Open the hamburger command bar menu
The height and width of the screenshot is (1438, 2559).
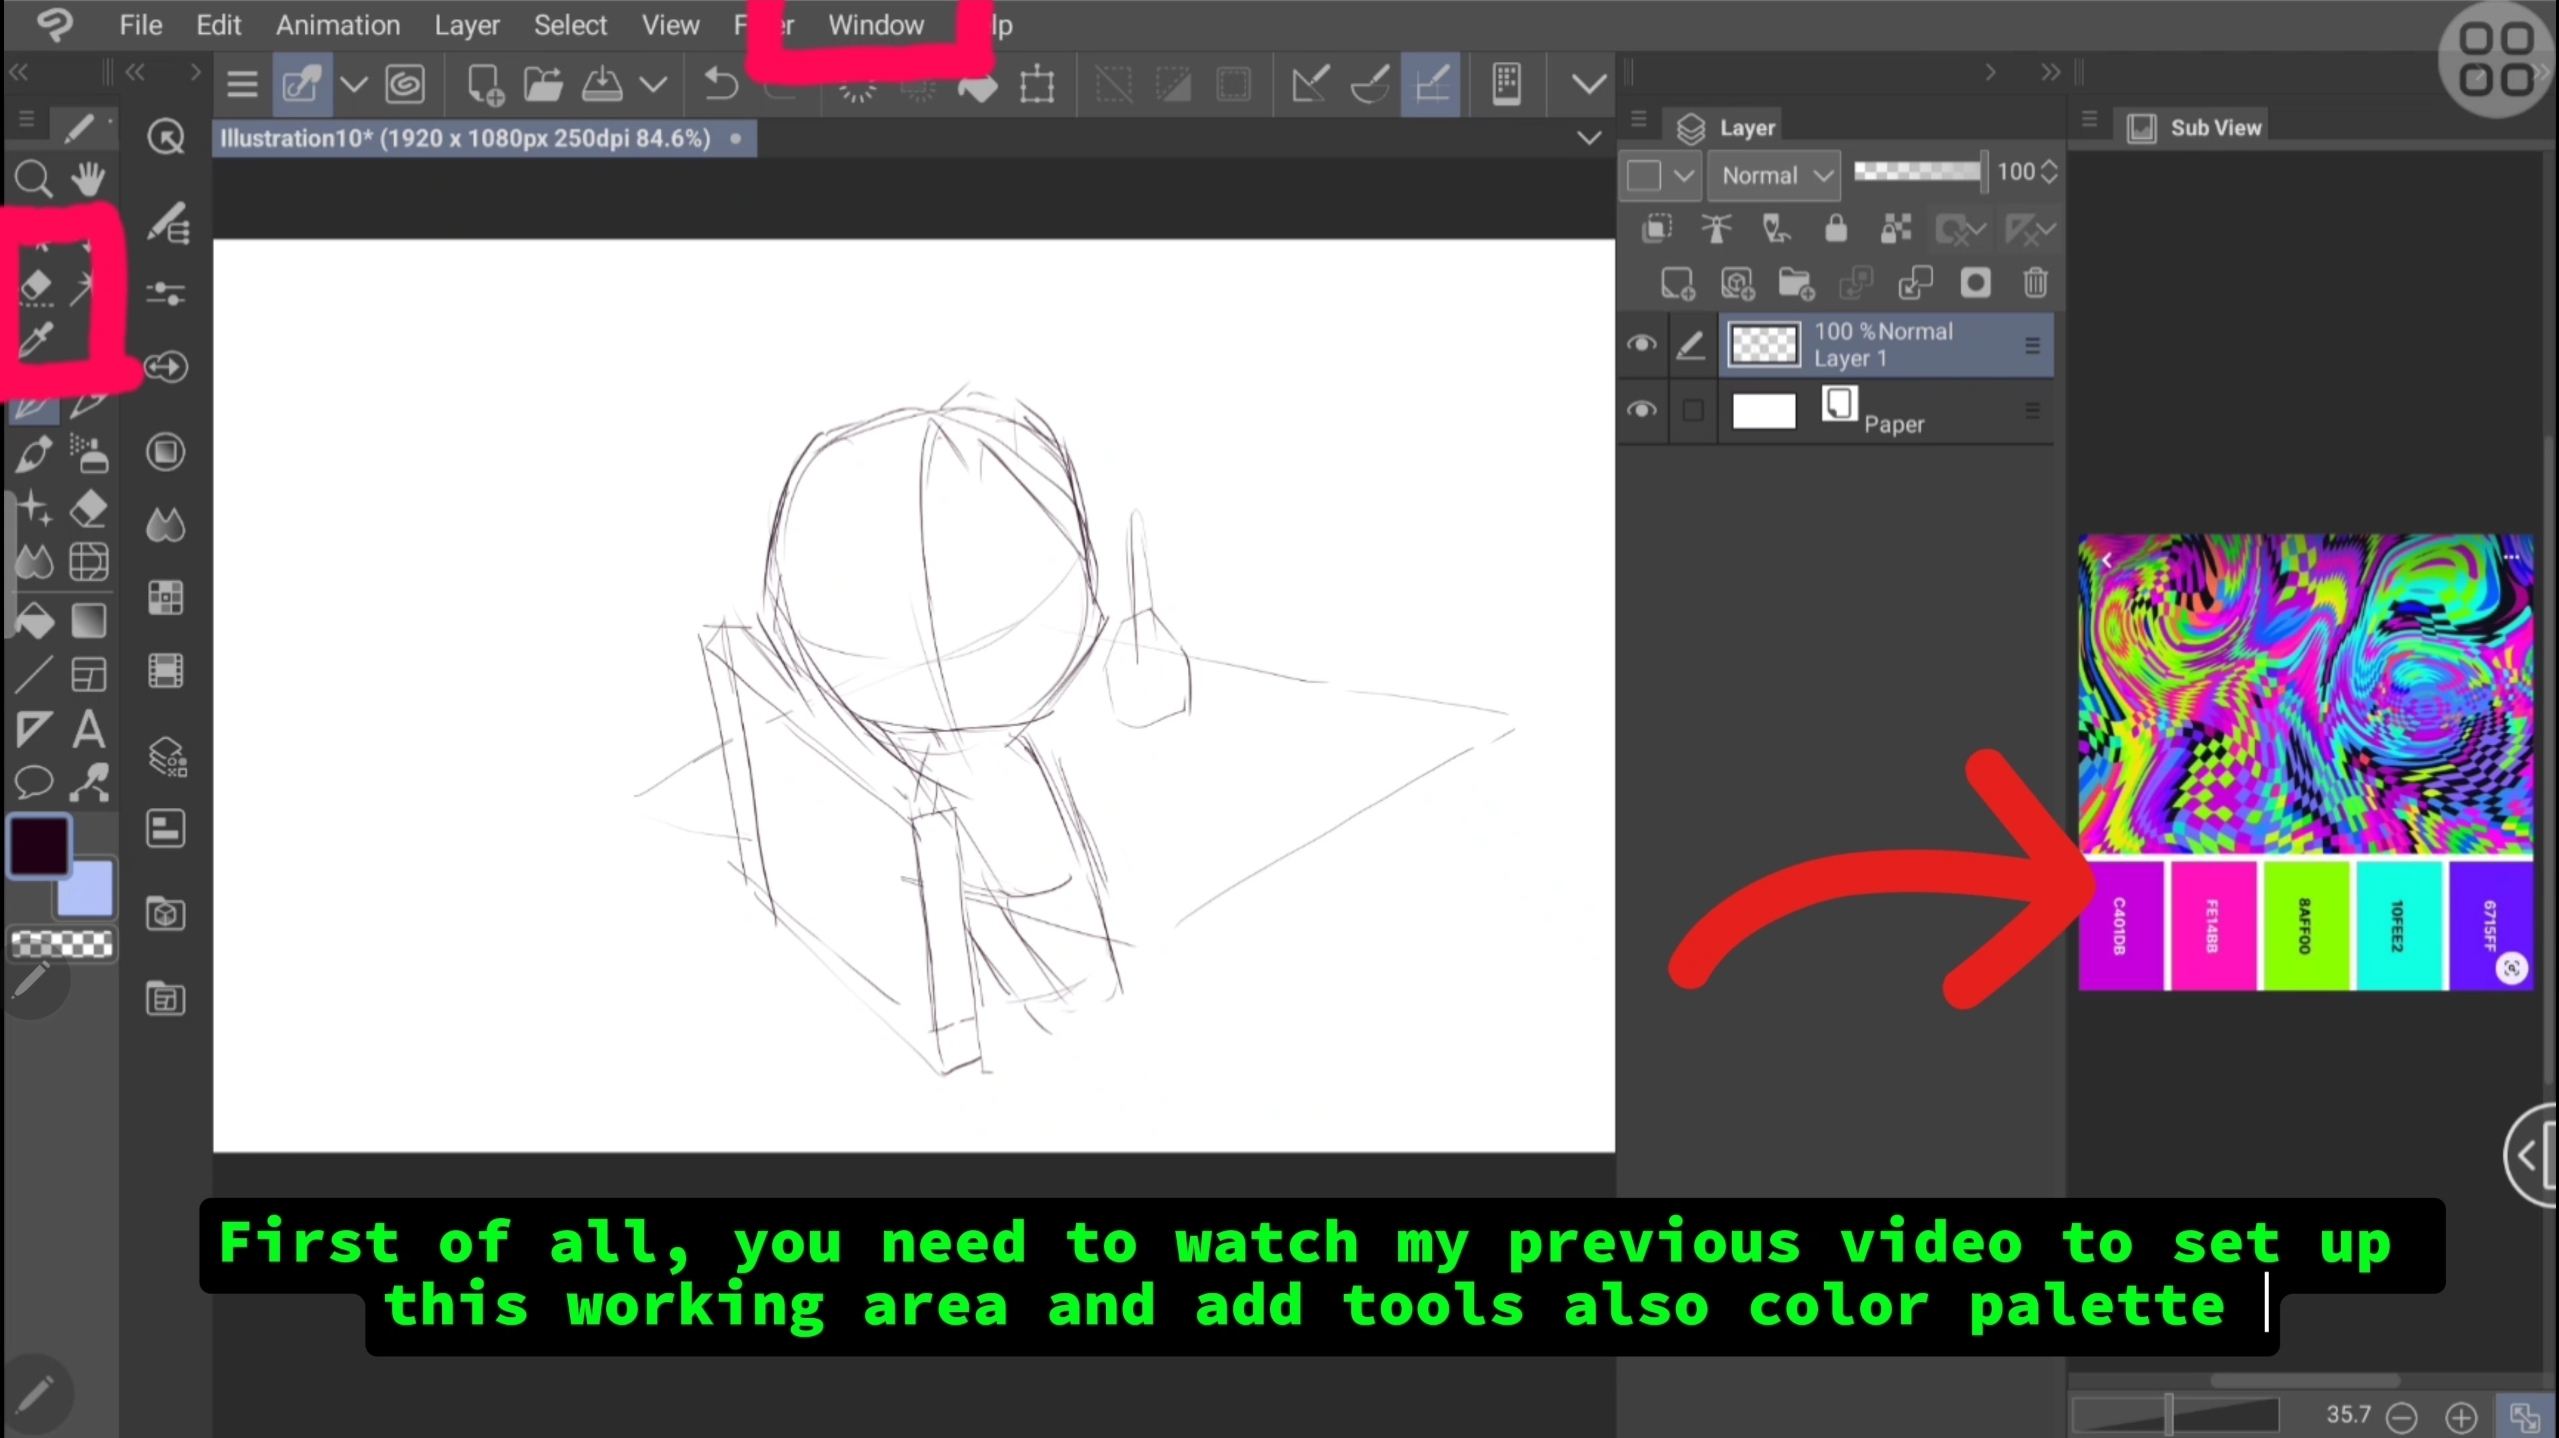tap(242, 85)
